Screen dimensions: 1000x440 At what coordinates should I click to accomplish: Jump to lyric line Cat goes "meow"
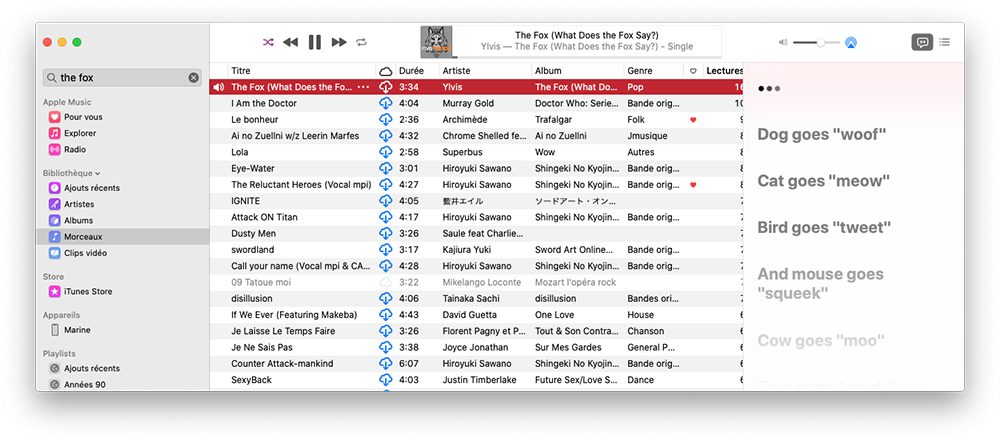[823, 181]
